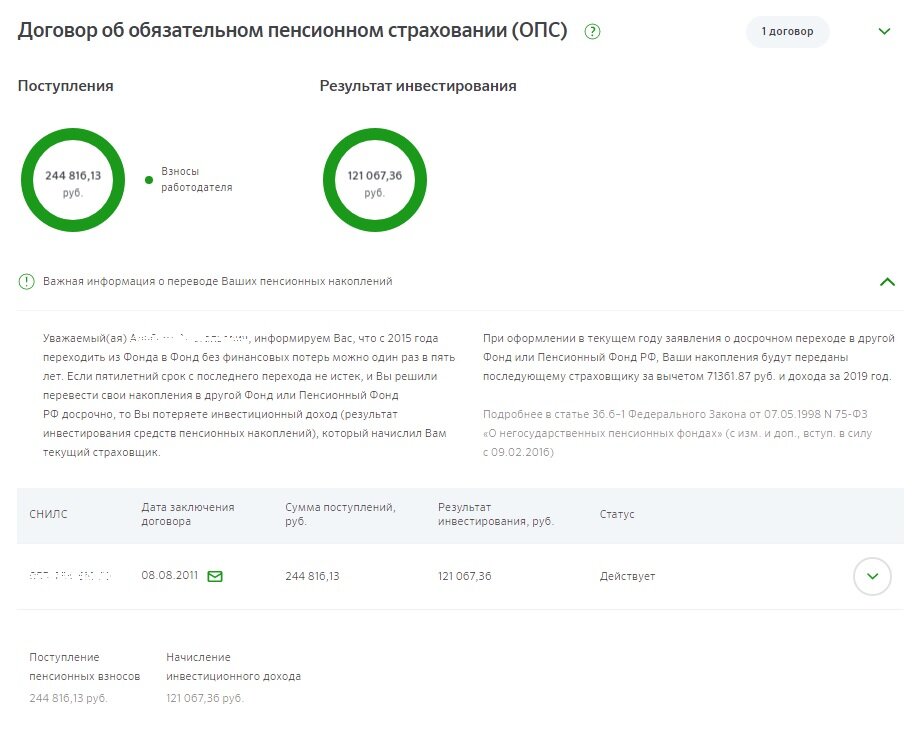Click the 'Поступления' heading
This screenshot has height=730, width=922.
(x=65, y=86)
